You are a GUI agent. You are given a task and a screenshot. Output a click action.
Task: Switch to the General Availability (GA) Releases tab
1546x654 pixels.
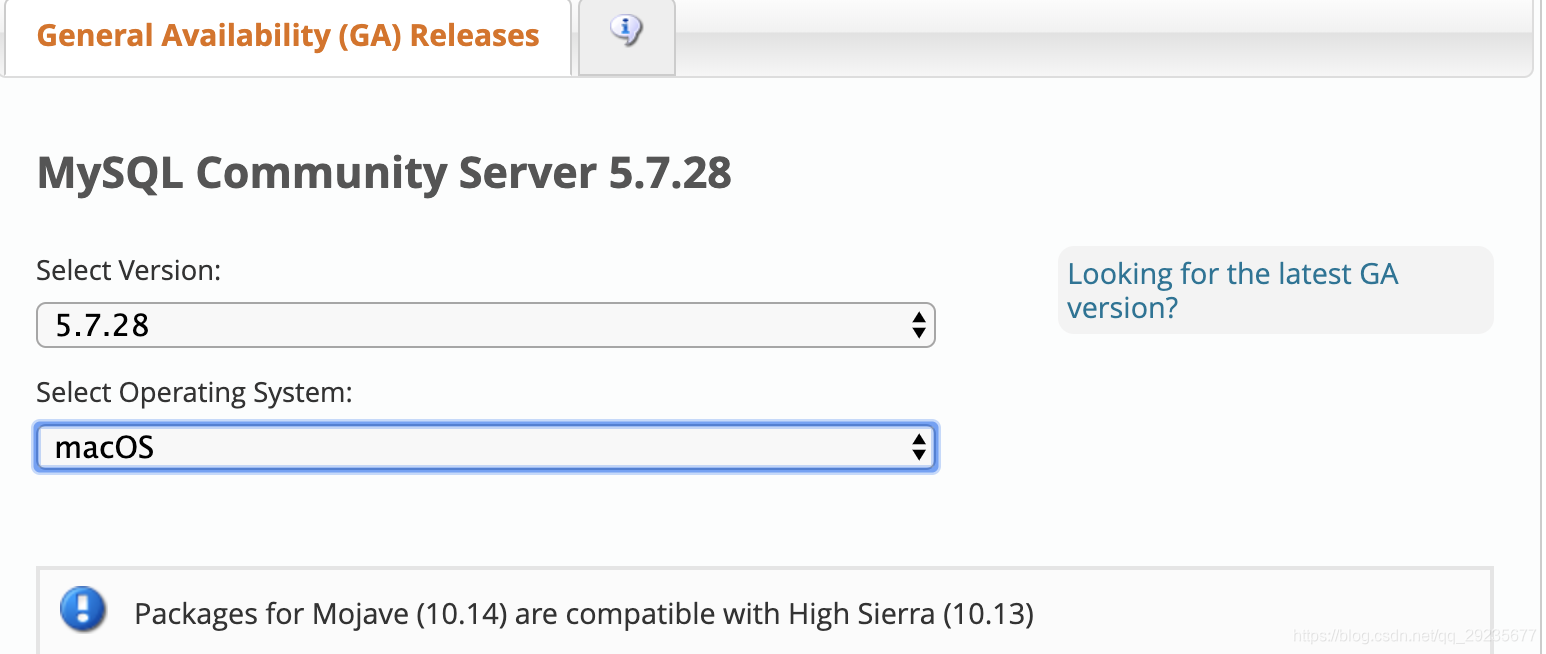287,34
